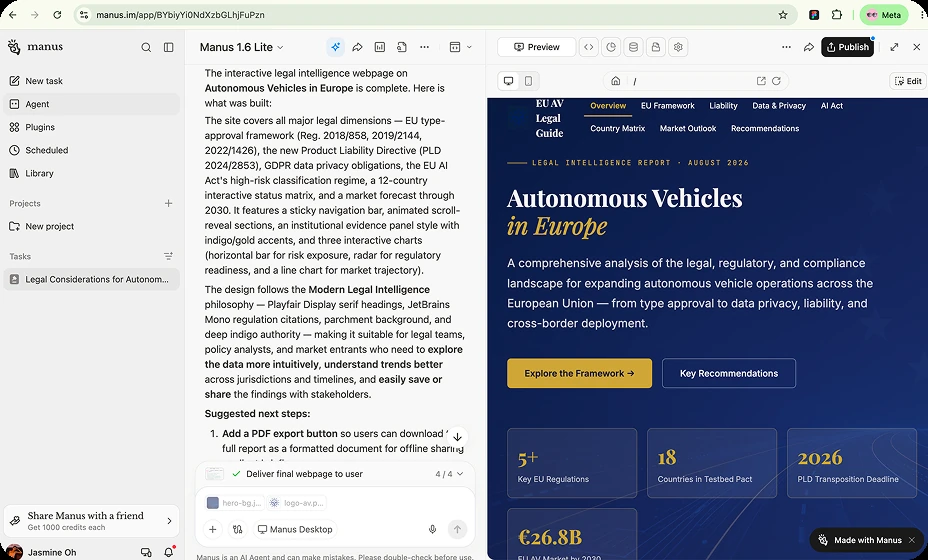Open the preview panel more options menu
This screenshot has height=560, width=928.
(786, 47)
